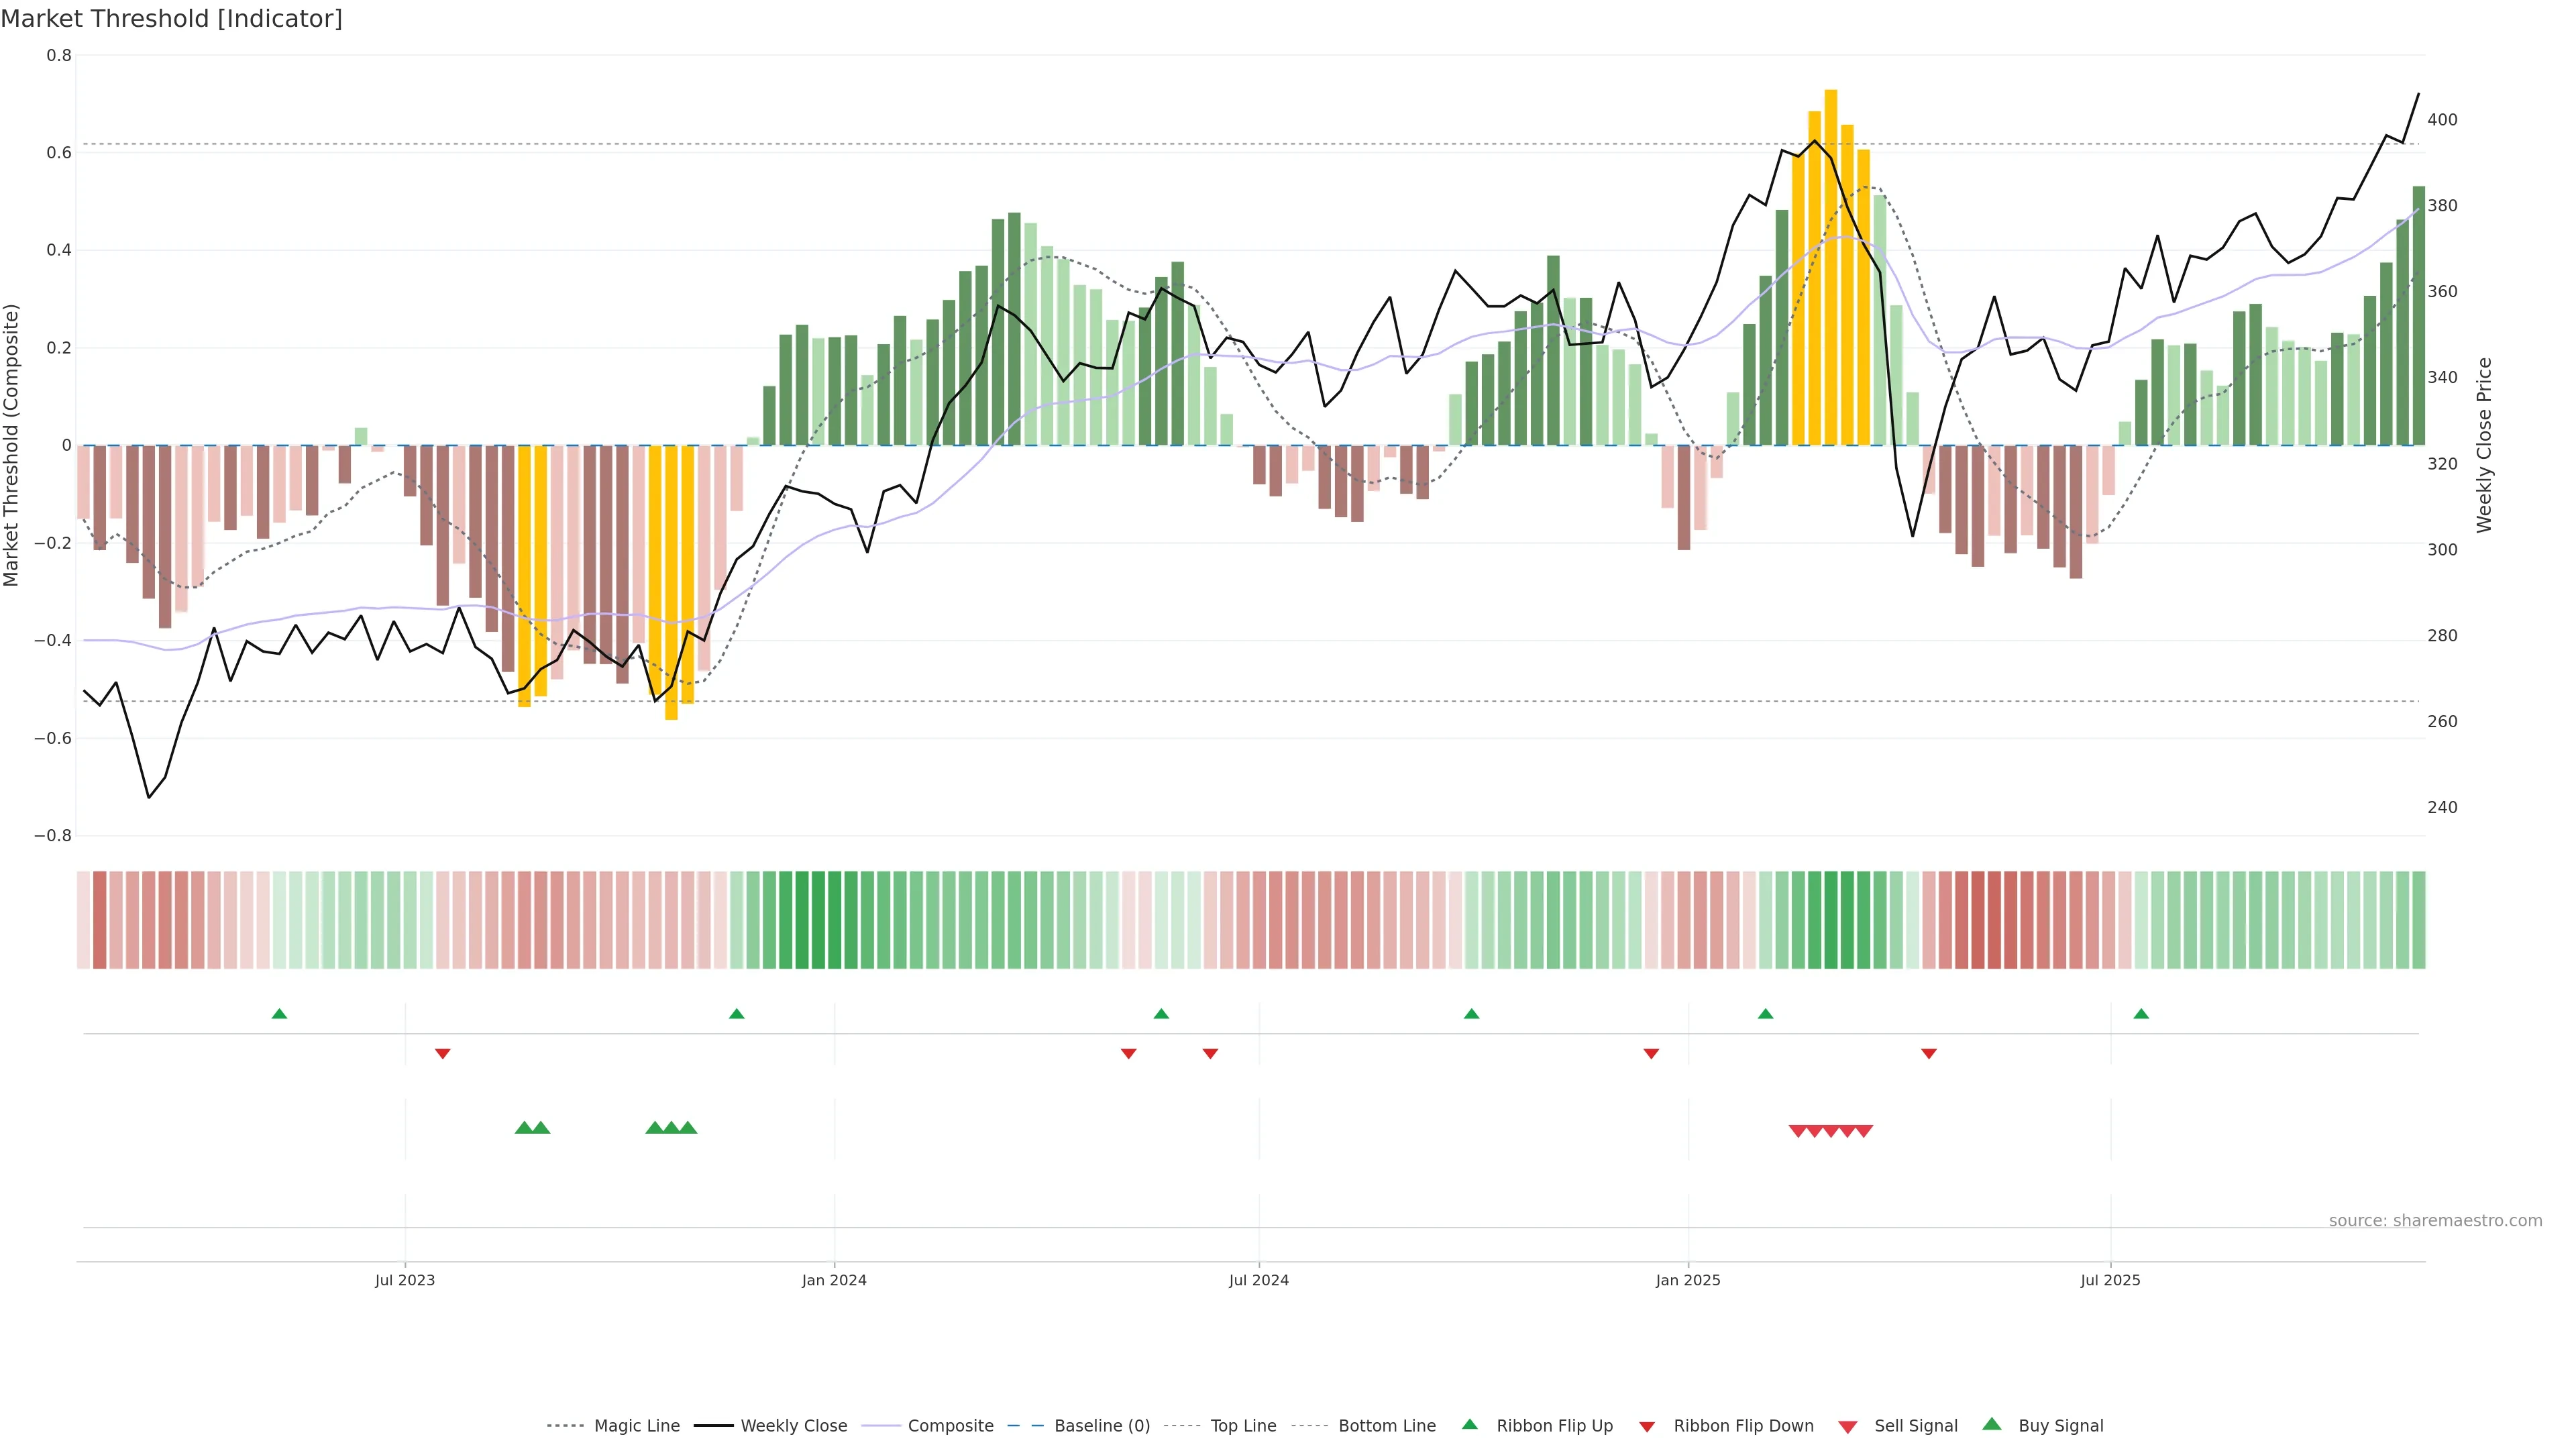Click the Weekly Close Price axis title

pos(2484,445)
